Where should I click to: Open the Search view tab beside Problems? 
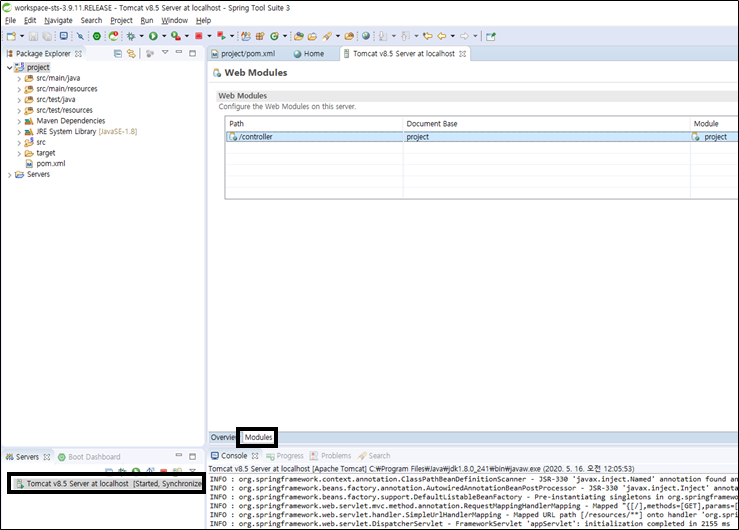(x=374, y=456)
